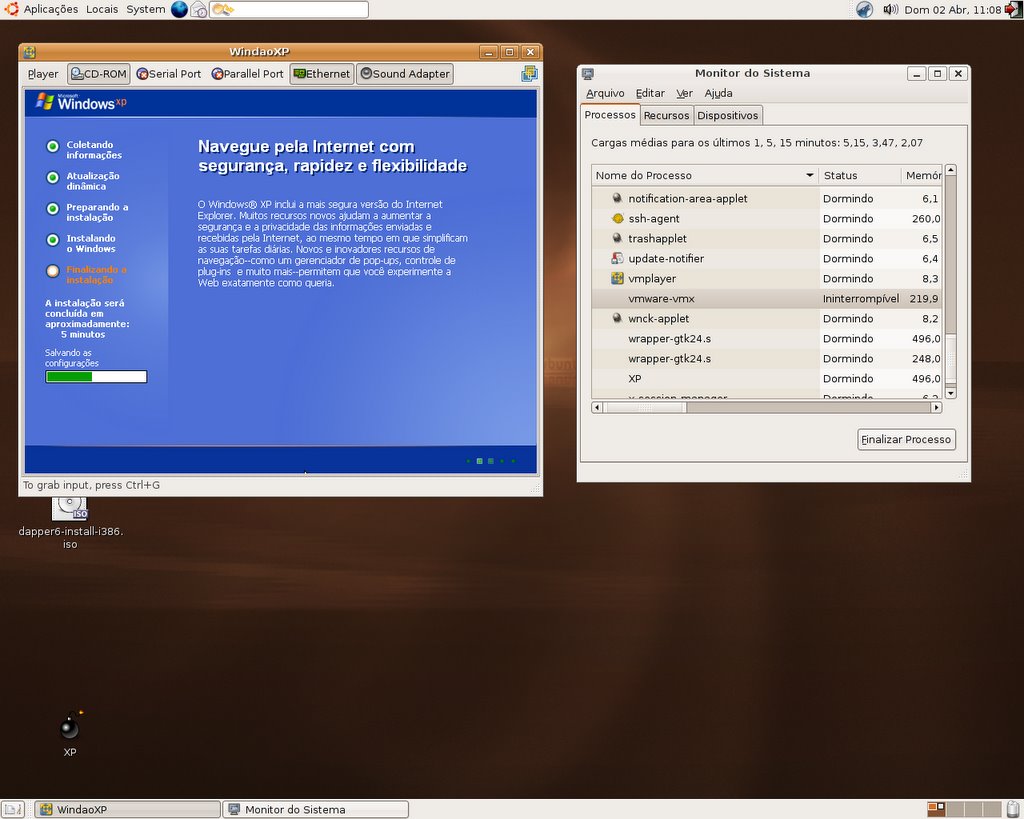Launch the Evolution mail icon in top panel
The image size is (1024, 819).
pos(199,9)
